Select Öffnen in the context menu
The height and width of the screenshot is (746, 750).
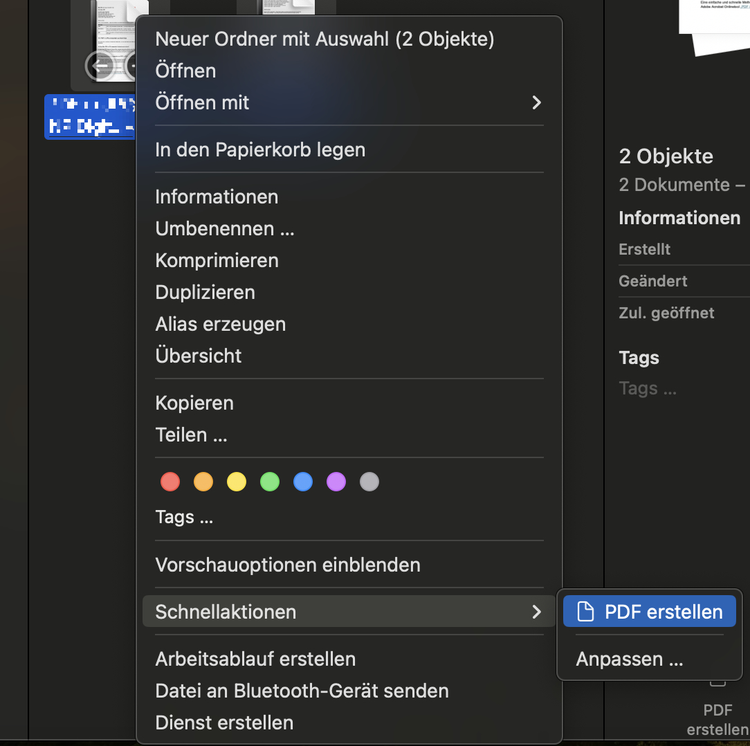tap(349, 71)
